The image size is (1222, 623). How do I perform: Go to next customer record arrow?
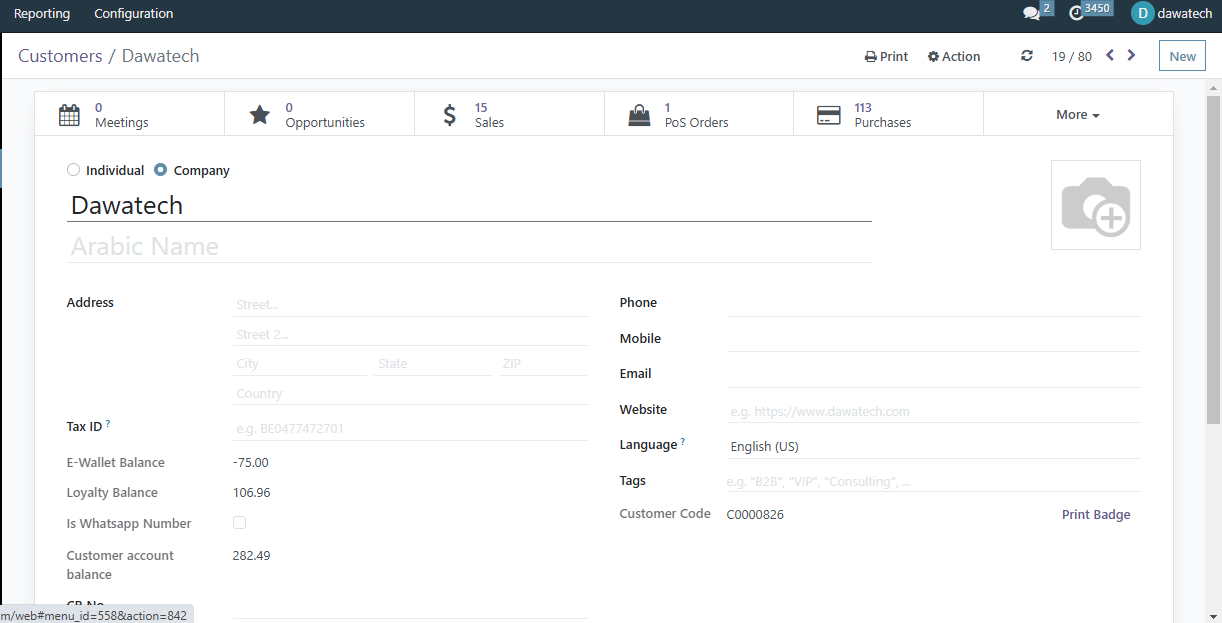(x=1131, y=56)
